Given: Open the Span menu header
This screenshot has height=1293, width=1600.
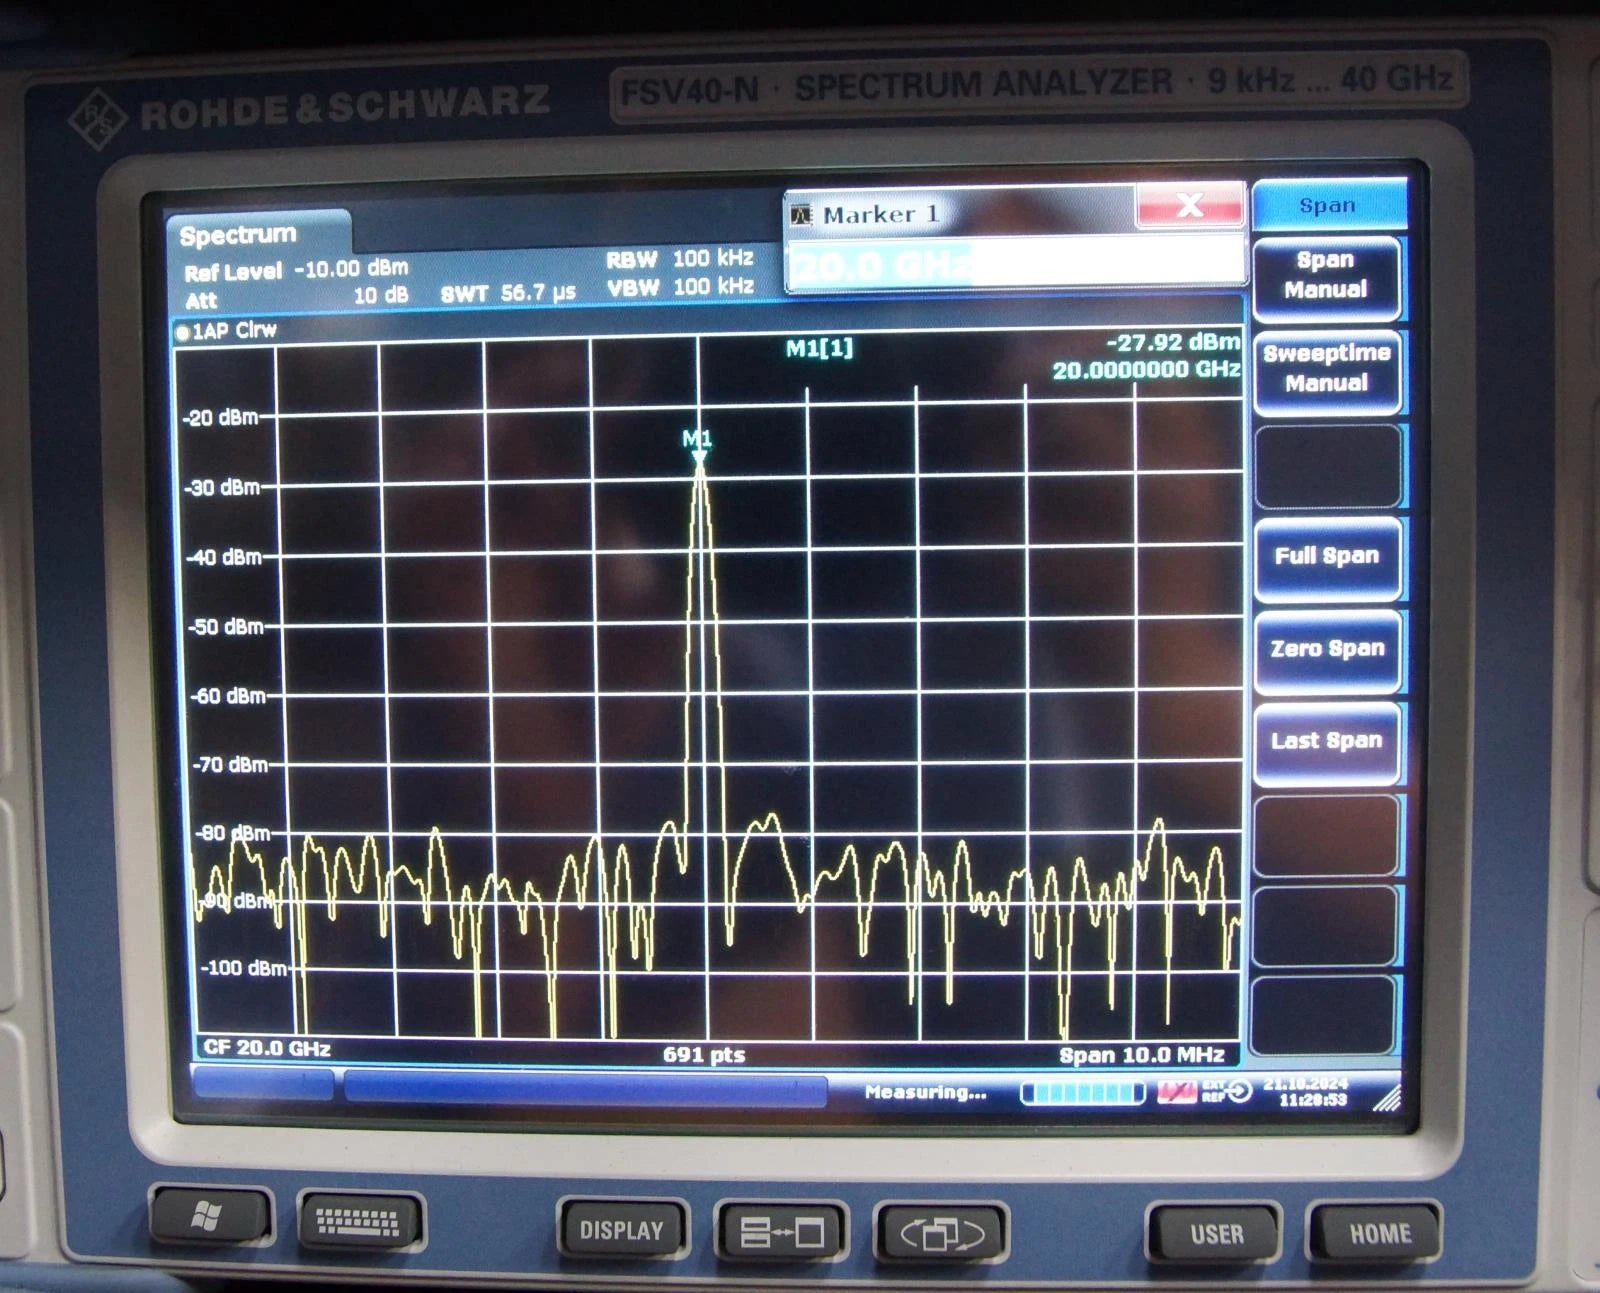Looking at the screenshot, I should click(1328, 205).
